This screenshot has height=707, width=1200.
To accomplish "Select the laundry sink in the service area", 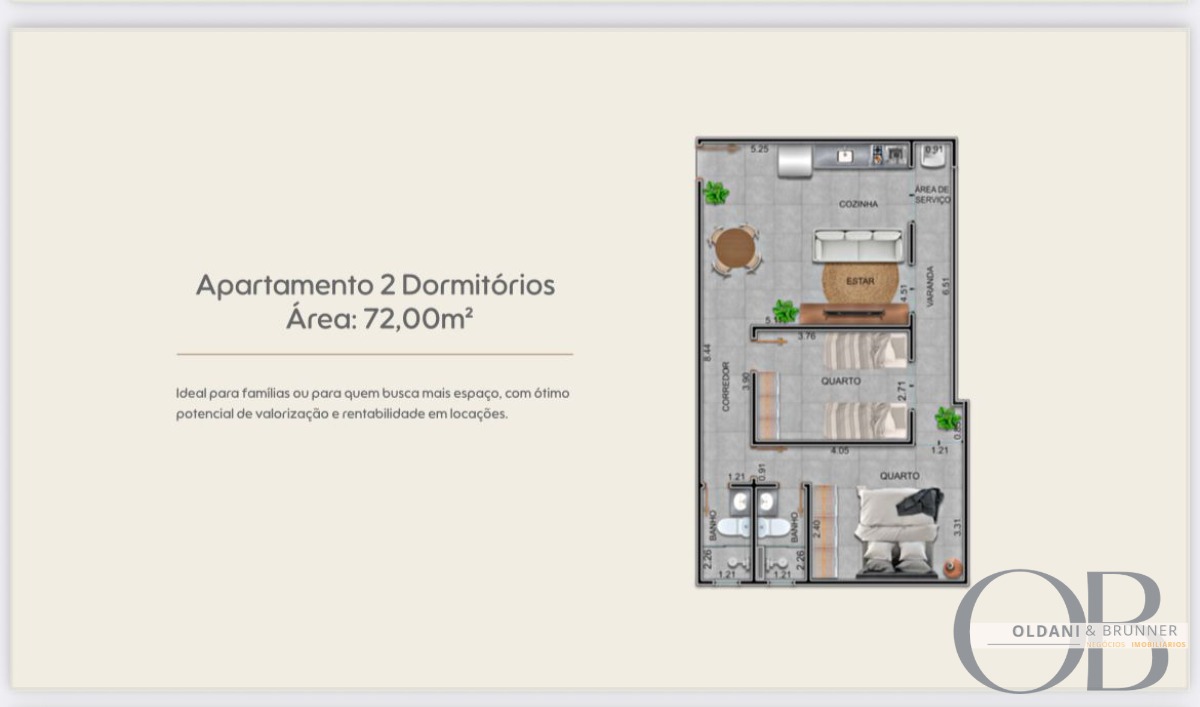I will (x=933, y=155).
